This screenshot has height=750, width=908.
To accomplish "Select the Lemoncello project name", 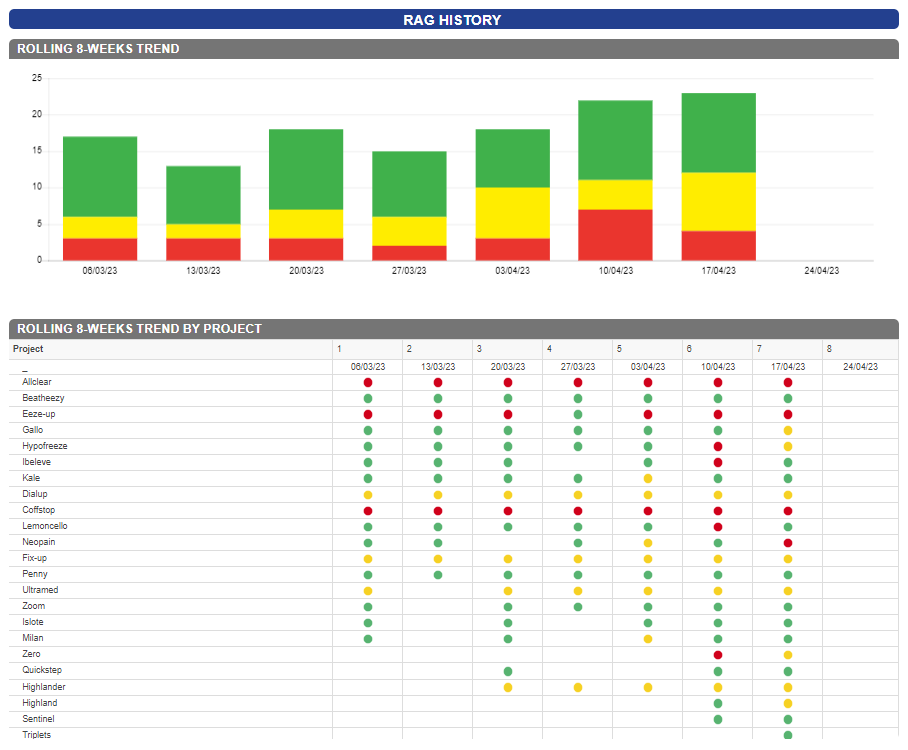I will (45, 526).
